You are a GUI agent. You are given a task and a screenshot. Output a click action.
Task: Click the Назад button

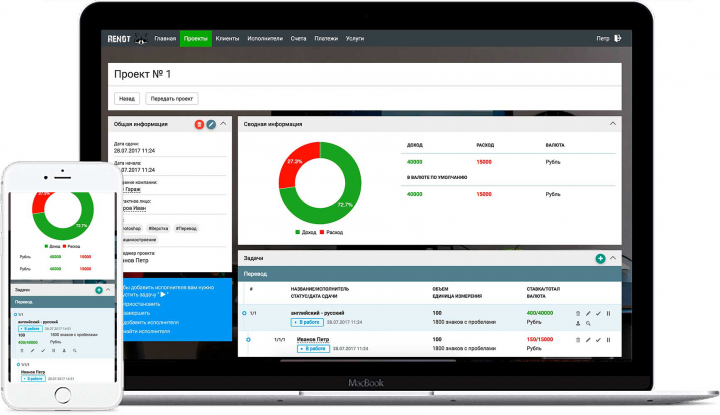(x=127, y=99)
